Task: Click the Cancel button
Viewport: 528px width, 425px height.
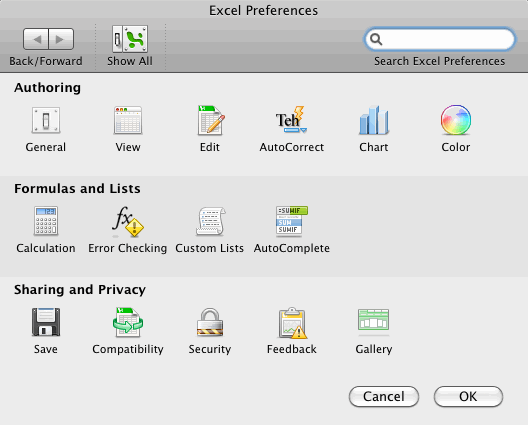Action: pyautogui.click(x=384, y=396)
